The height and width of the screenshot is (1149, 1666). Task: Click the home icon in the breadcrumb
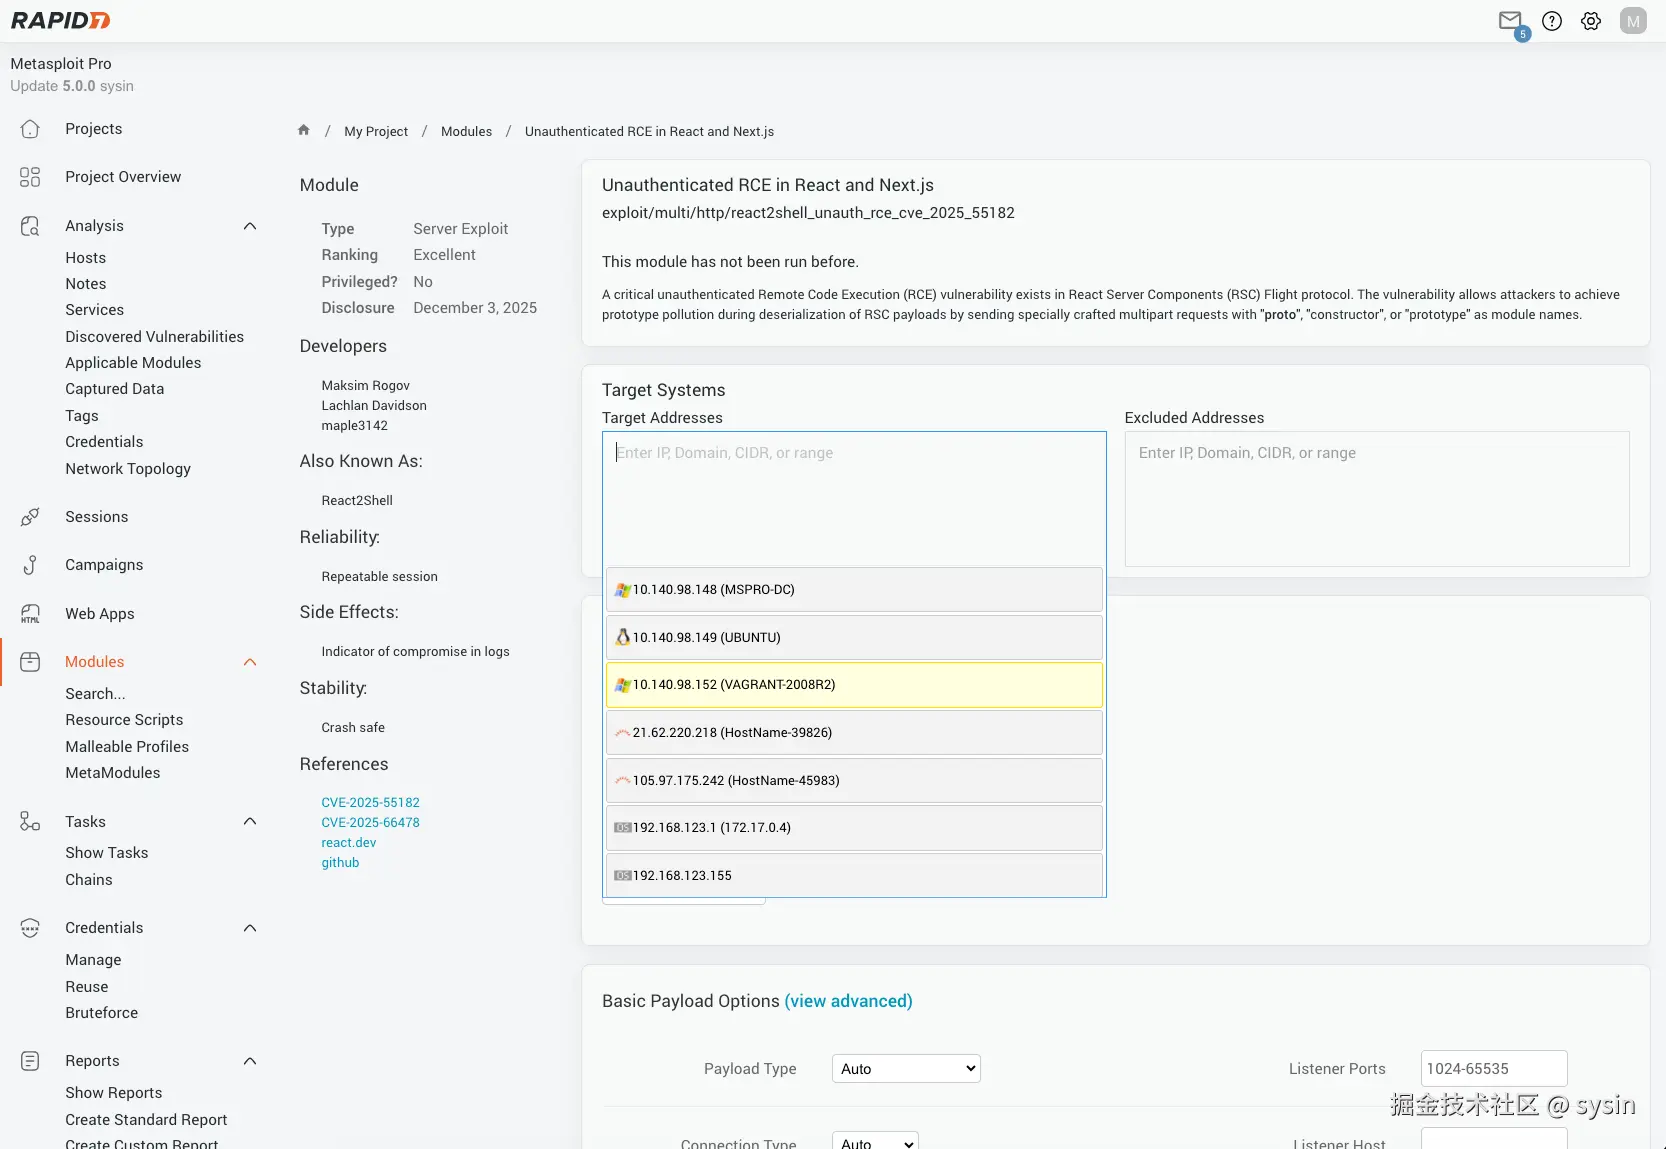coord(302,130)
